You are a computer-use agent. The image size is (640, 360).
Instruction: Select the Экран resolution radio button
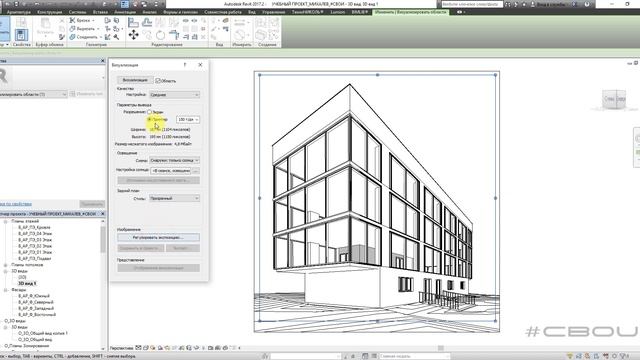point(149,112)
